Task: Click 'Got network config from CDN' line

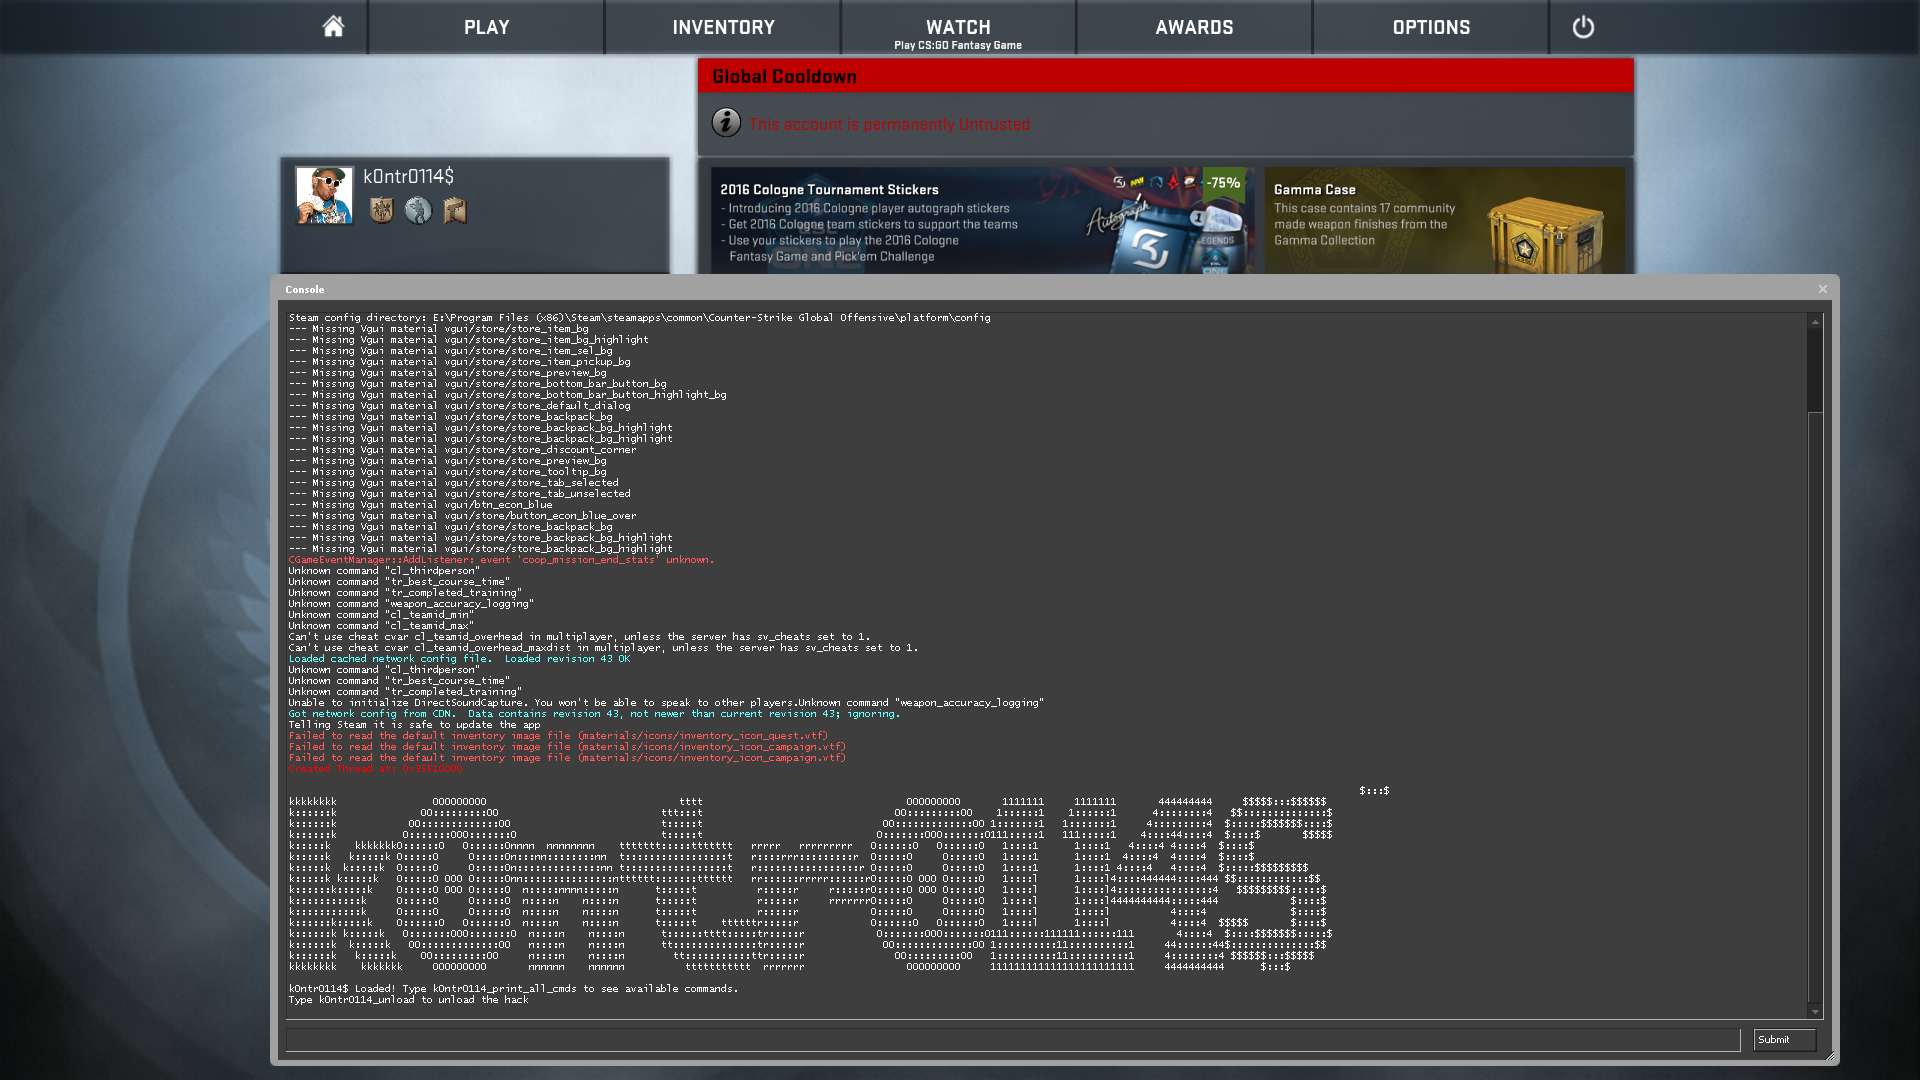Action: [x=594, y=714]
